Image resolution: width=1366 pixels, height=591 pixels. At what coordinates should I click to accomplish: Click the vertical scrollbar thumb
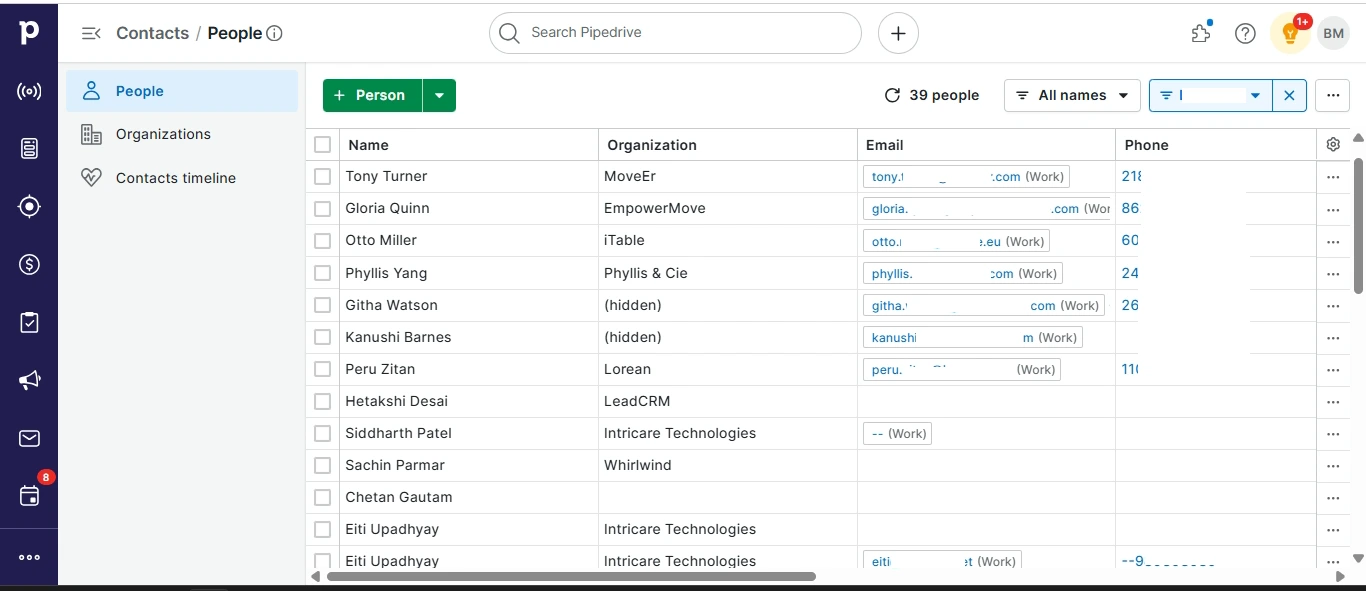(x=1358, y=225)
